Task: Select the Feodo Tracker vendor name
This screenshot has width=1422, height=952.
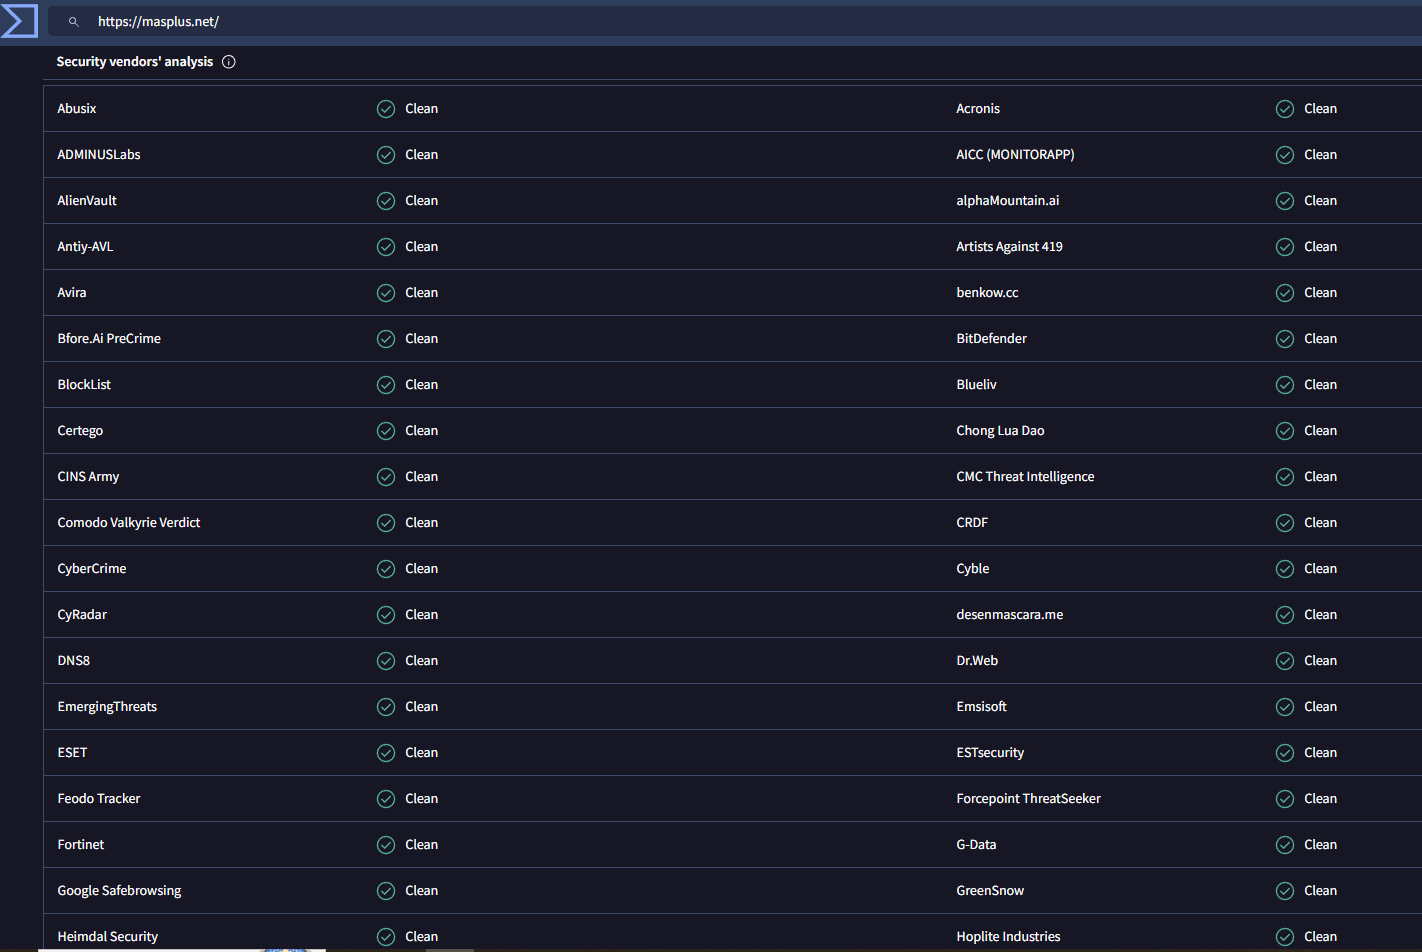Action: (x=99, y=799)
